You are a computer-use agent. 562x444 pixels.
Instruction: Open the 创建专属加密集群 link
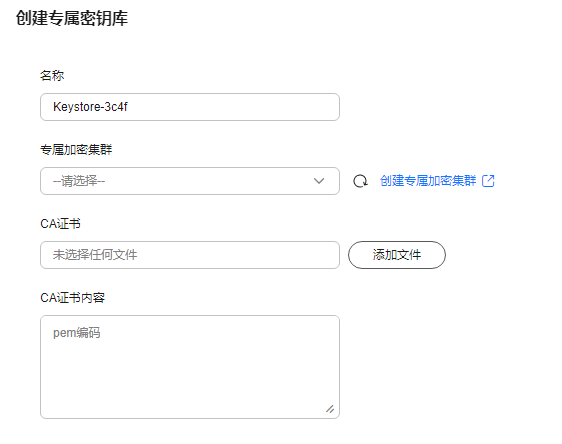(x=428, y=181)
